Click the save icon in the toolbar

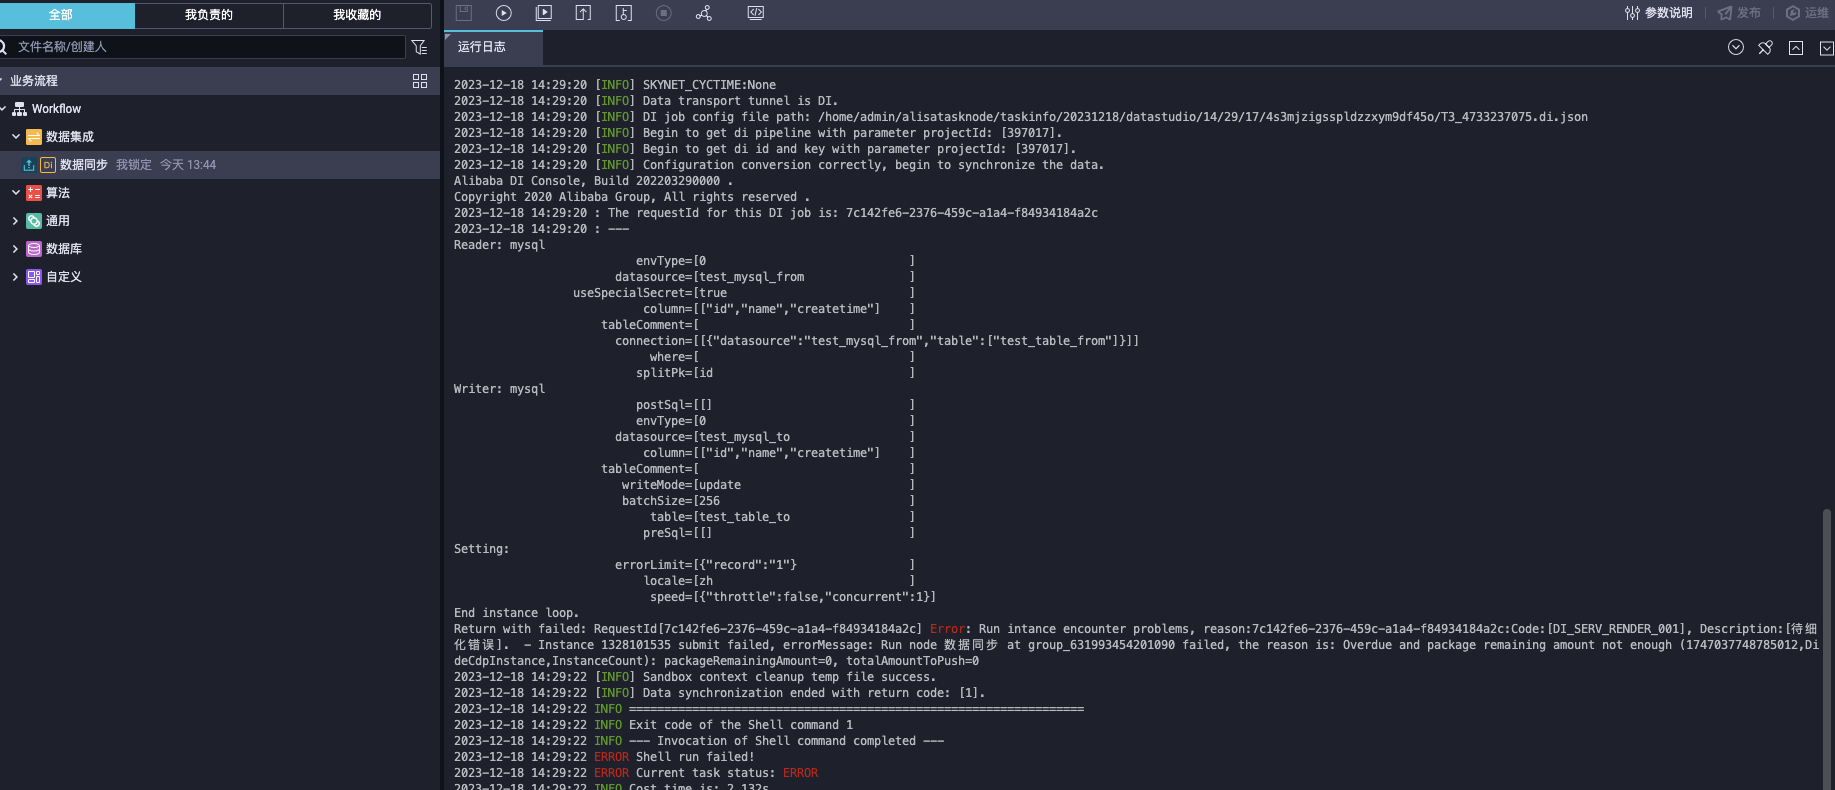pyautogui.click(x=463, y=13)
